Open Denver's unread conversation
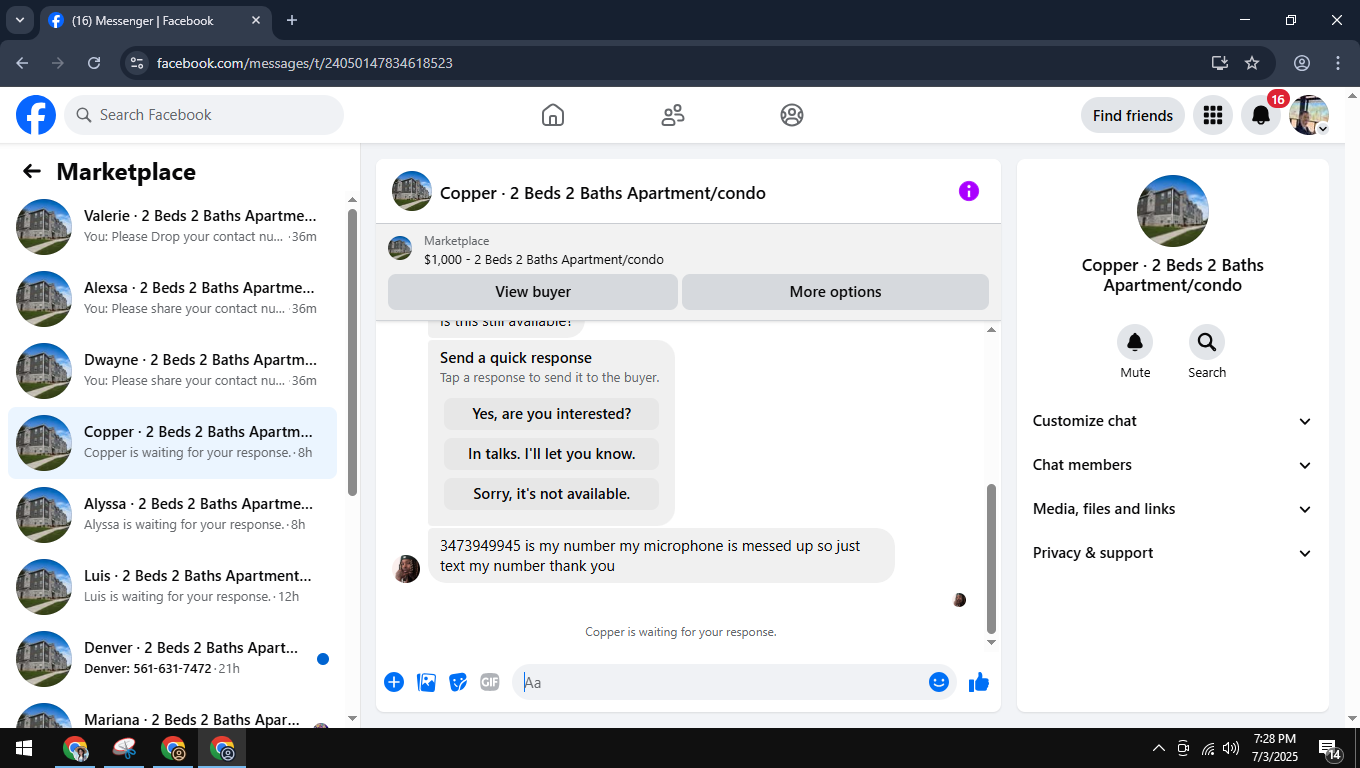Viewport: 1360px width, 768px height. (172, 659)
